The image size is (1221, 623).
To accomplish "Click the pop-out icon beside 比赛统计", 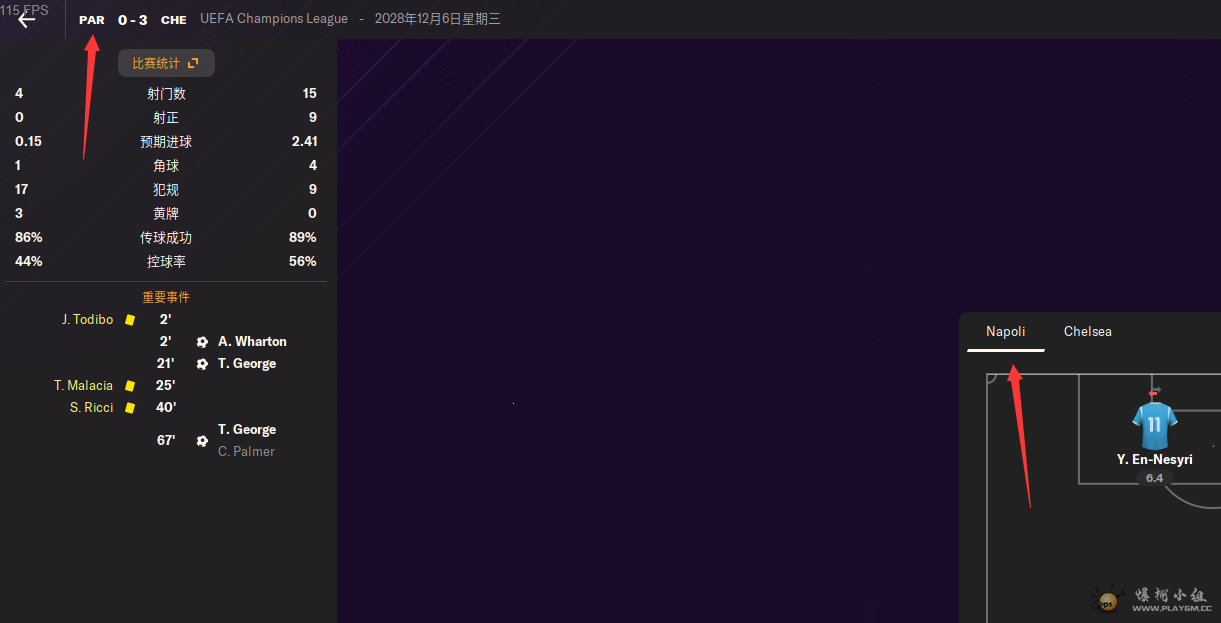I will point(193,63).
